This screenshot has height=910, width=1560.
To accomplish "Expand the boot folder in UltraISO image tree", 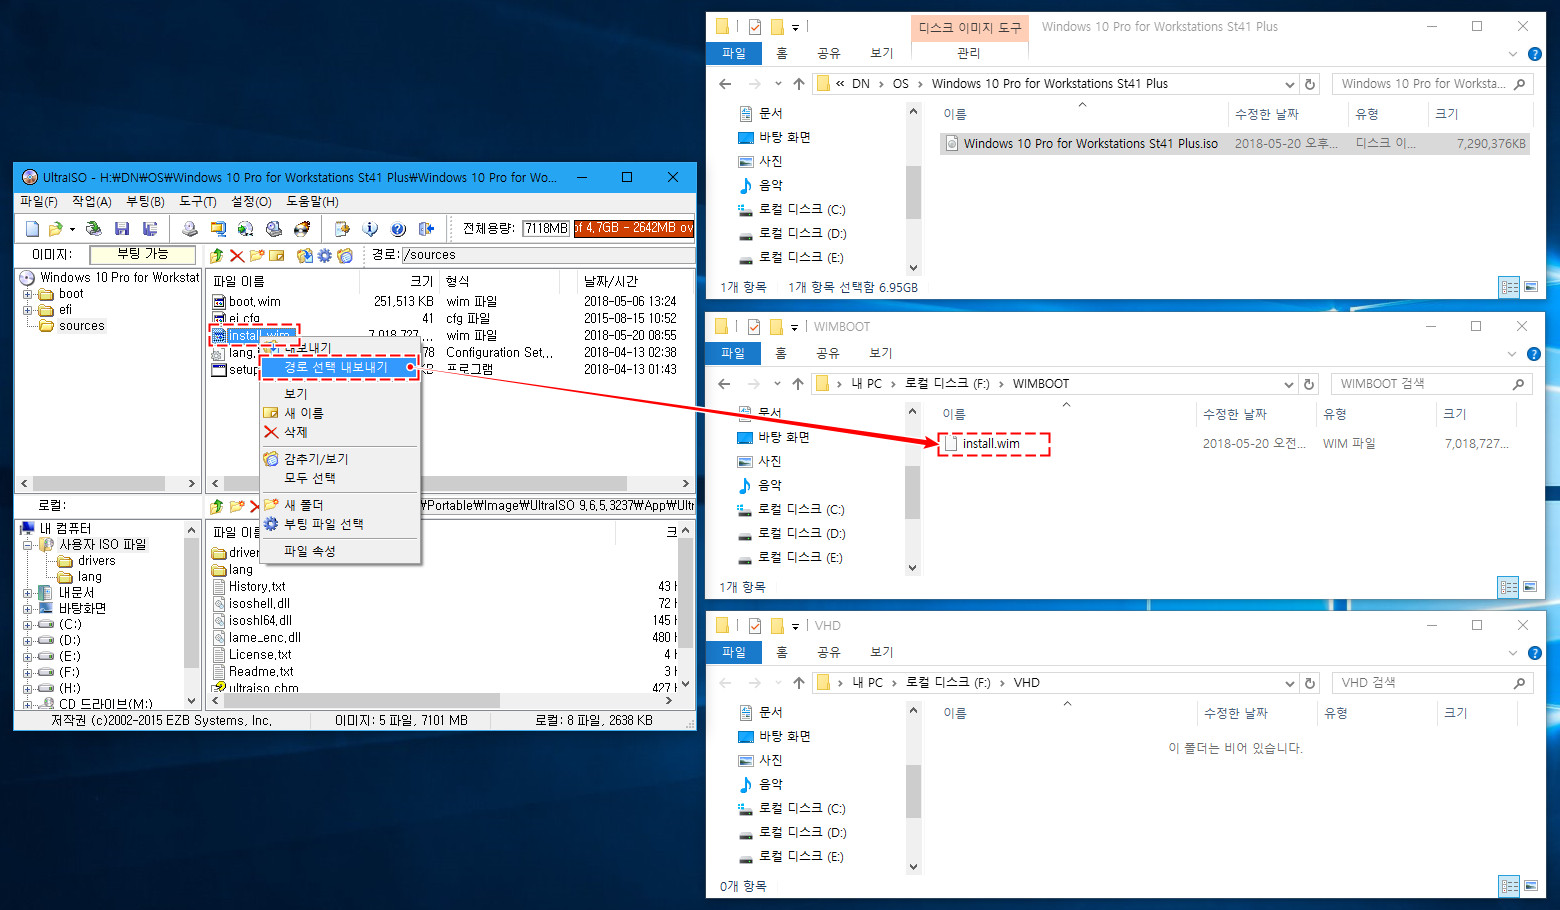I will coord(28,294).
